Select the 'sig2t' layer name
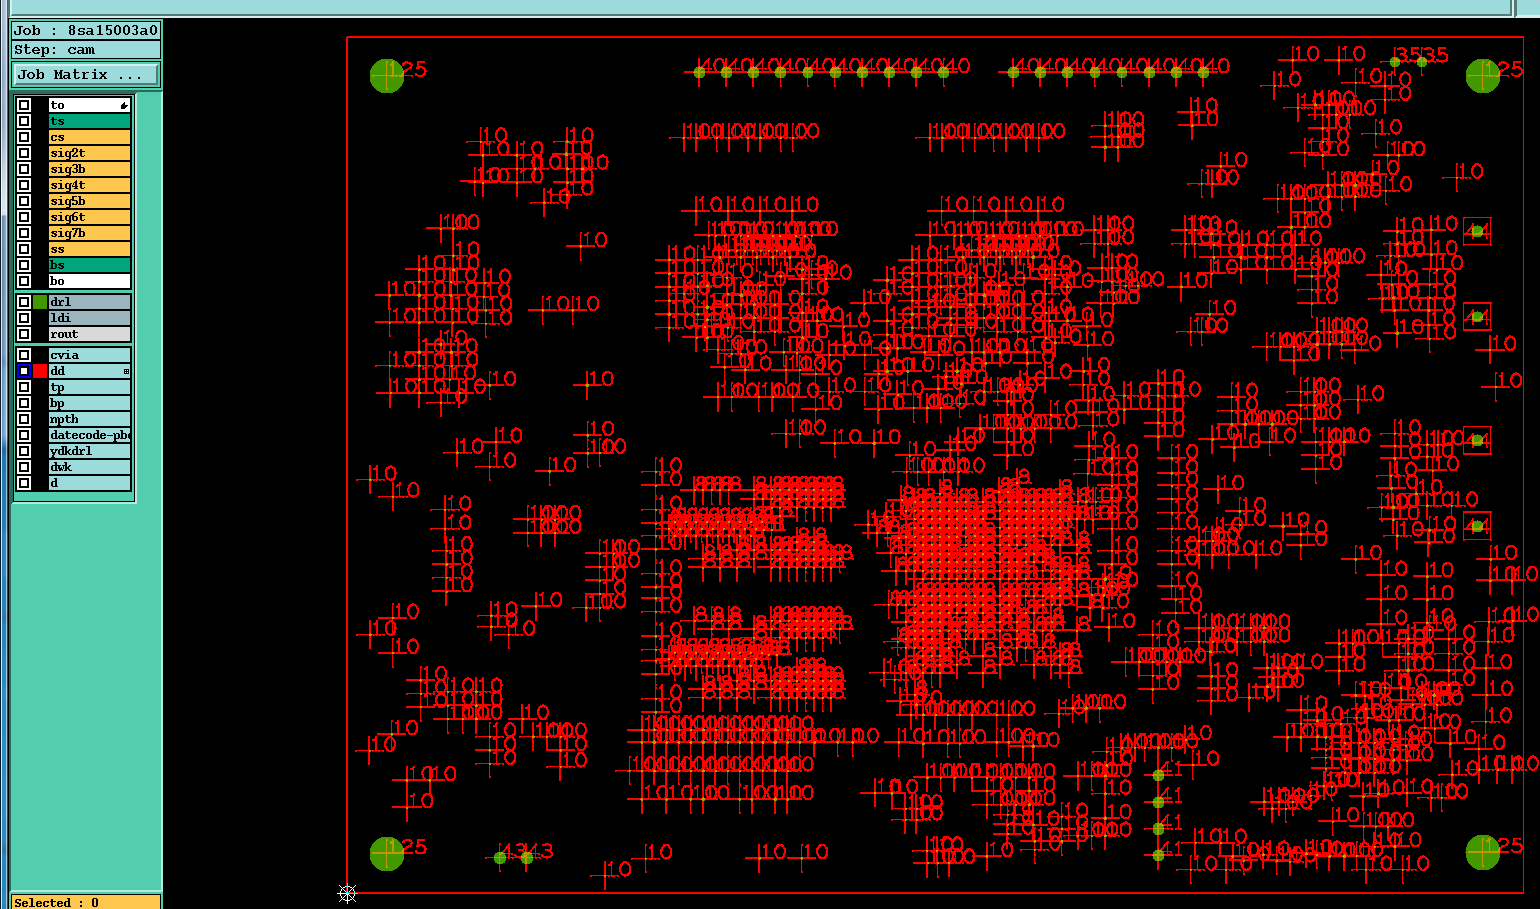1540x909 pixels. [x=90, y=153]
